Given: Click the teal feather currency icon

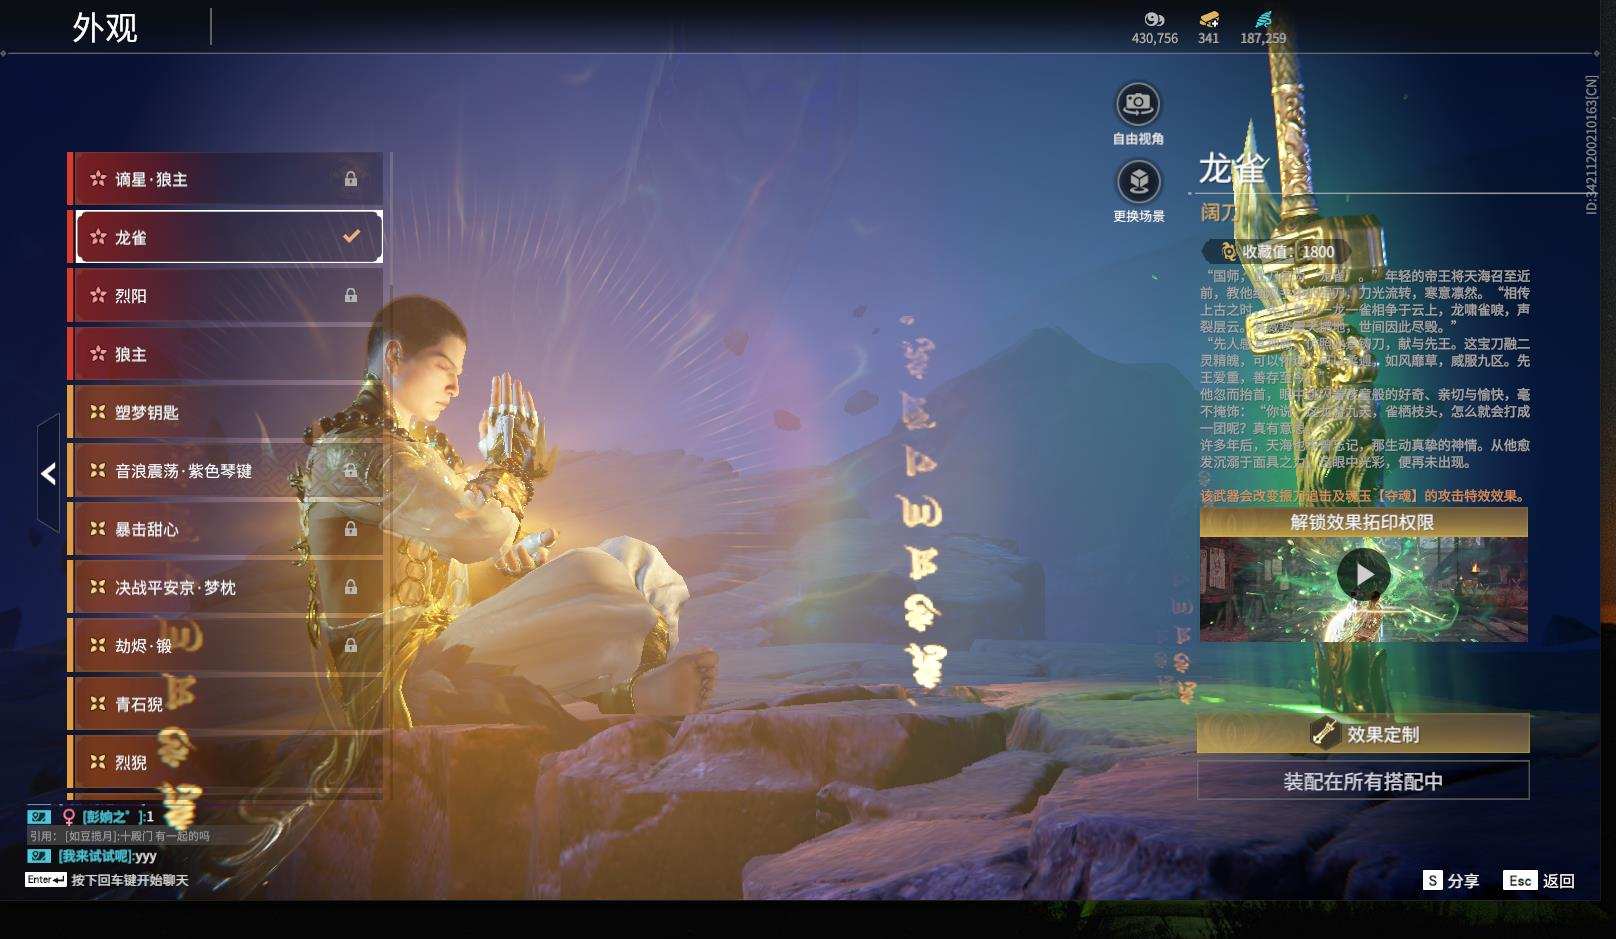Looking at the screenshot, I should pyautogui.click(x=1263, y=19).
